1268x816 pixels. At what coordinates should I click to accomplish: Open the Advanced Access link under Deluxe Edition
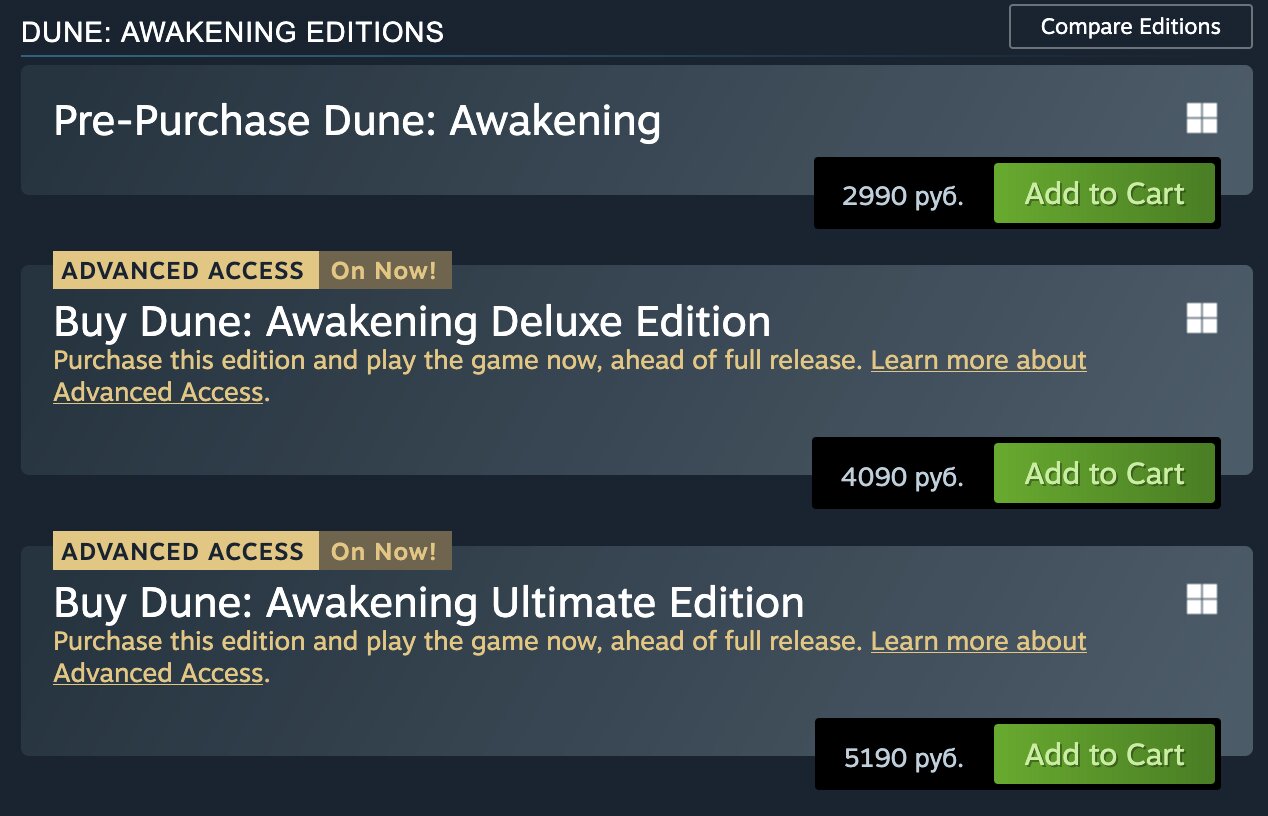[978, 360]
